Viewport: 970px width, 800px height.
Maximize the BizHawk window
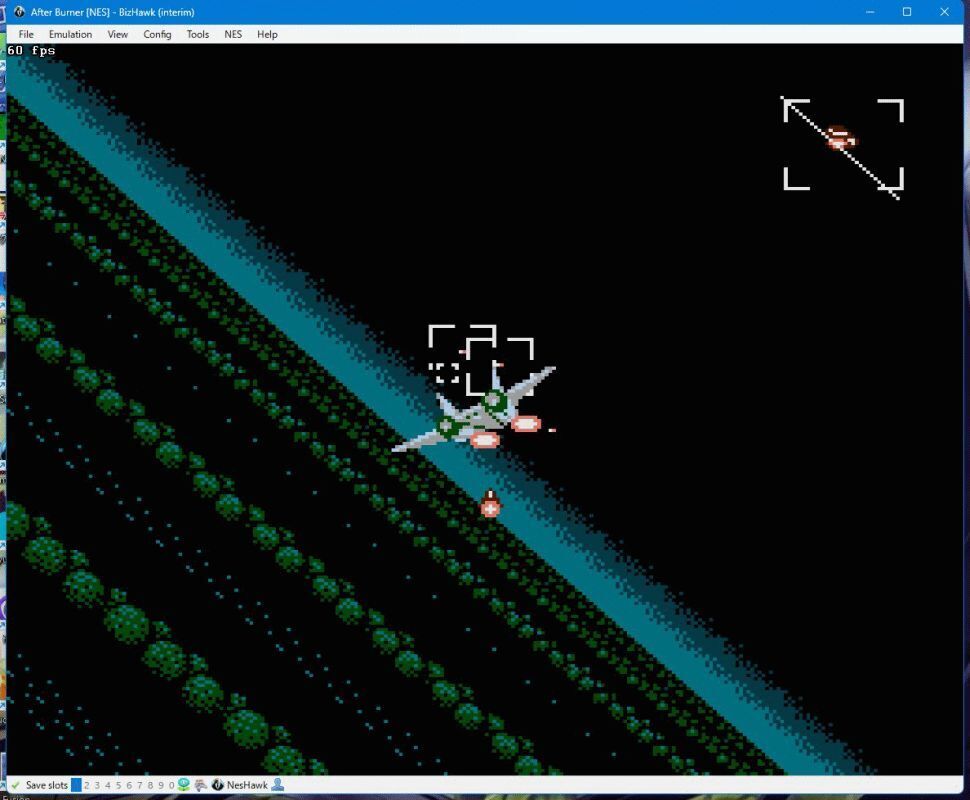[907, 12]
